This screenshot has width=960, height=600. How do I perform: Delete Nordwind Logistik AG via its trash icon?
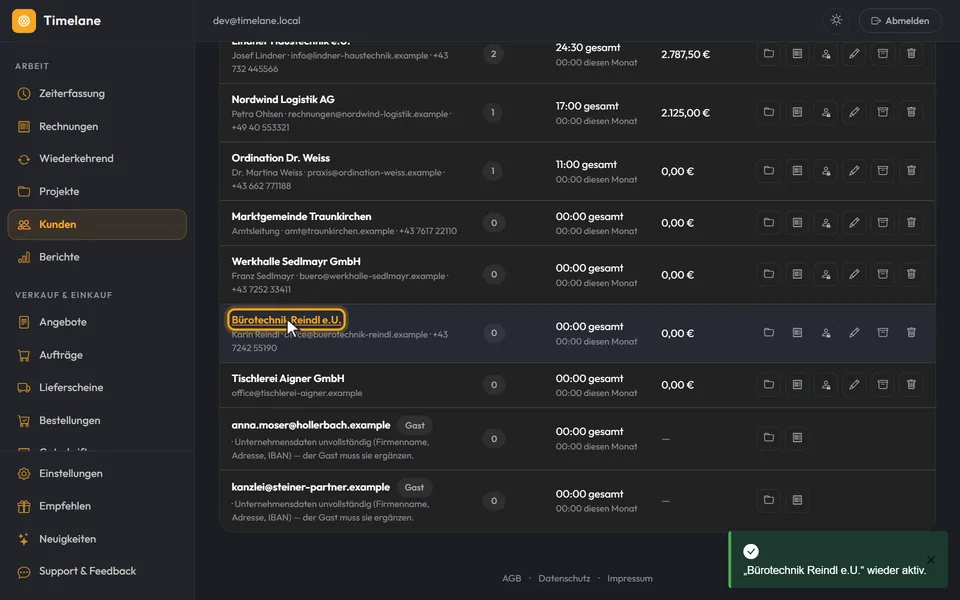(x=911, y=112)
